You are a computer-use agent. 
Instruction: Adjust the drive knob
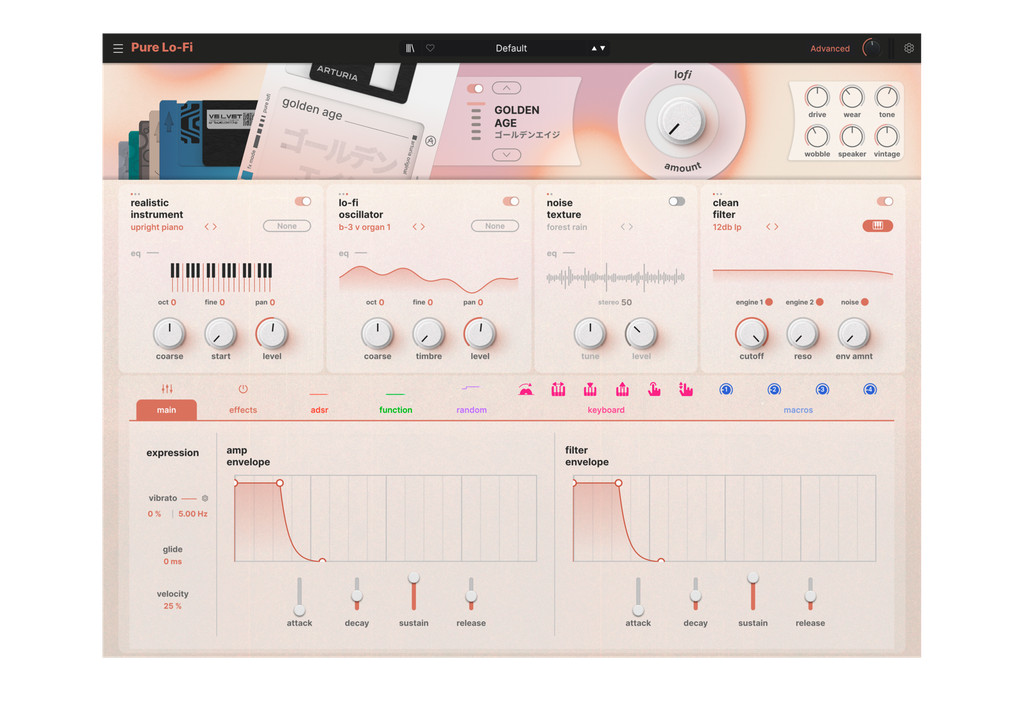pyautogui.click(x=817, y=97)
